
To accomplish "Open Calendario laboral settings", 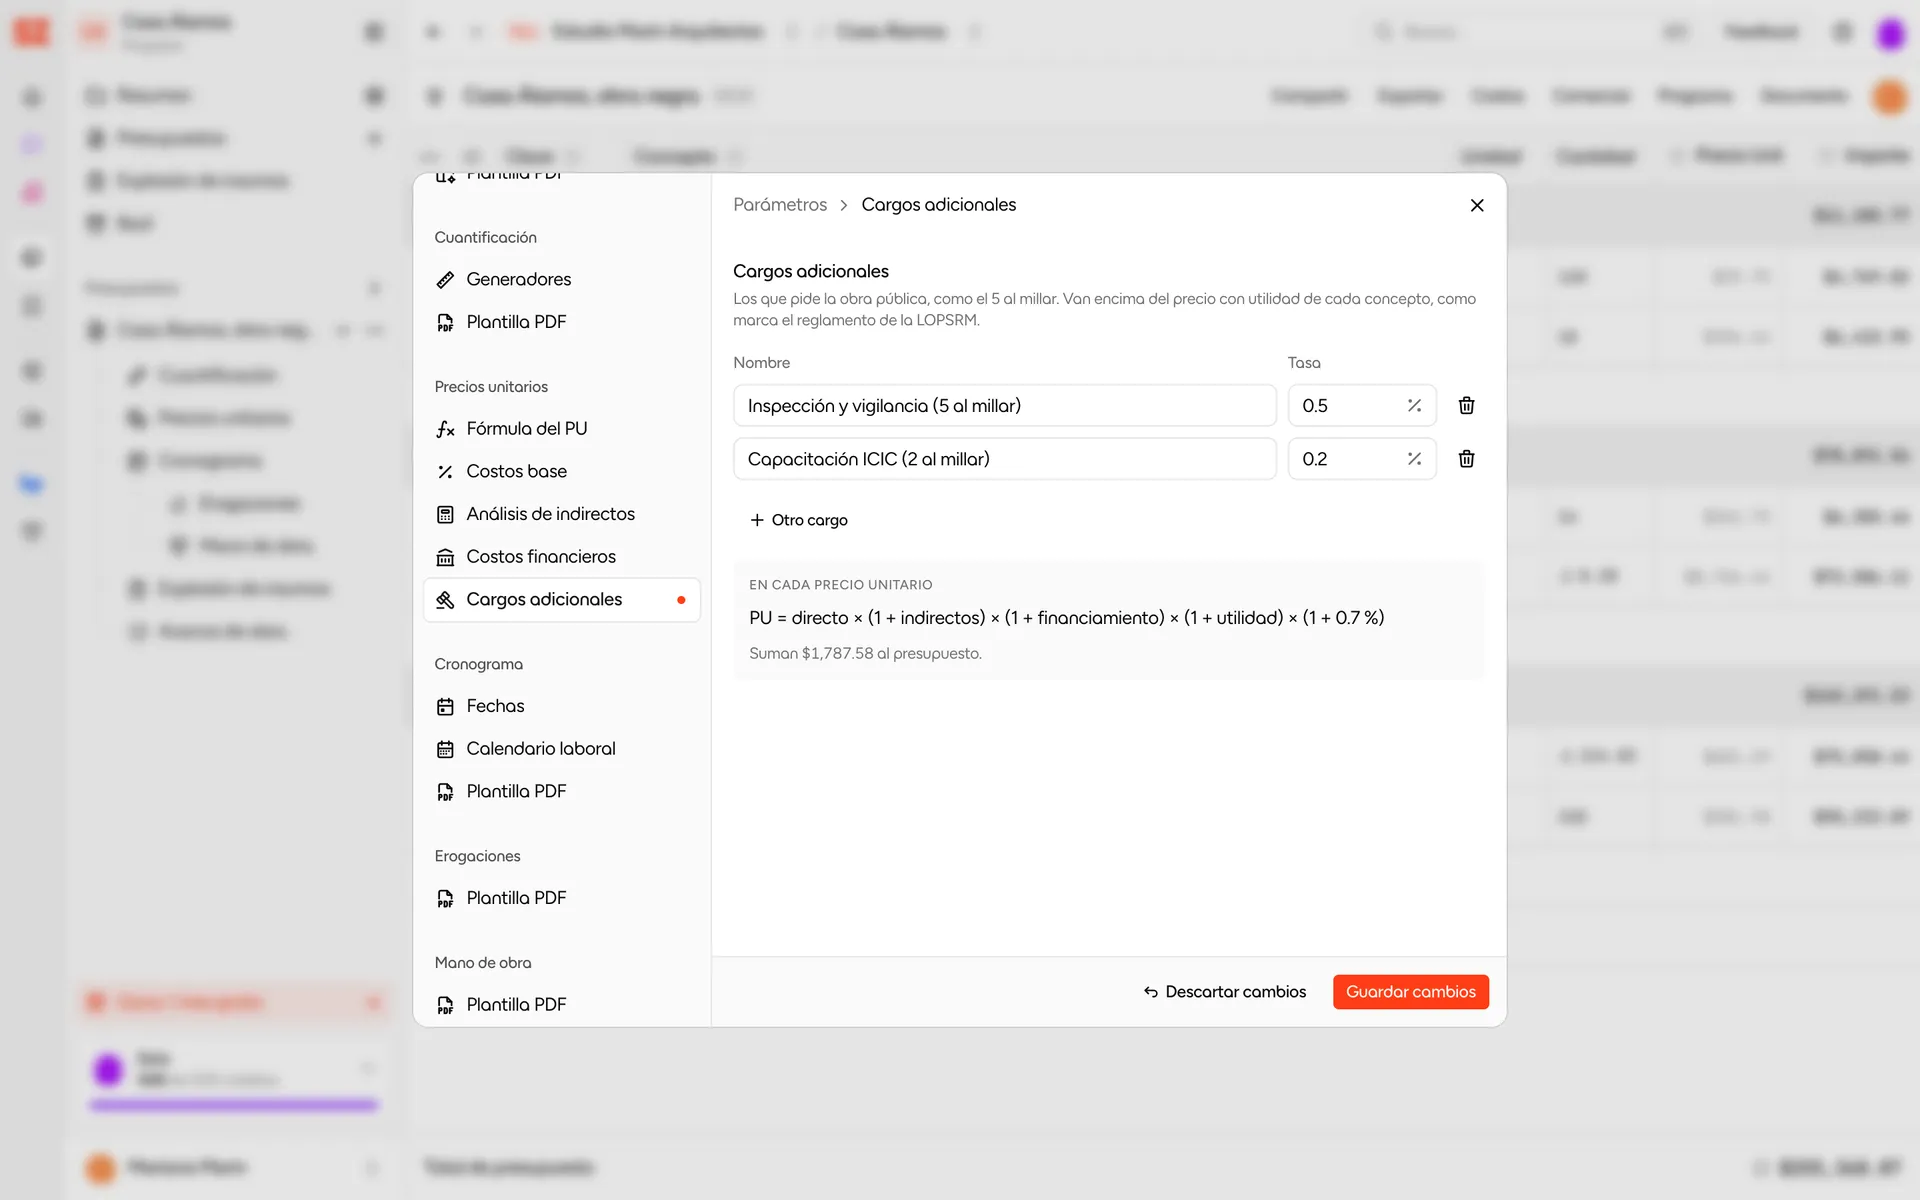I will tap(562, 748).
